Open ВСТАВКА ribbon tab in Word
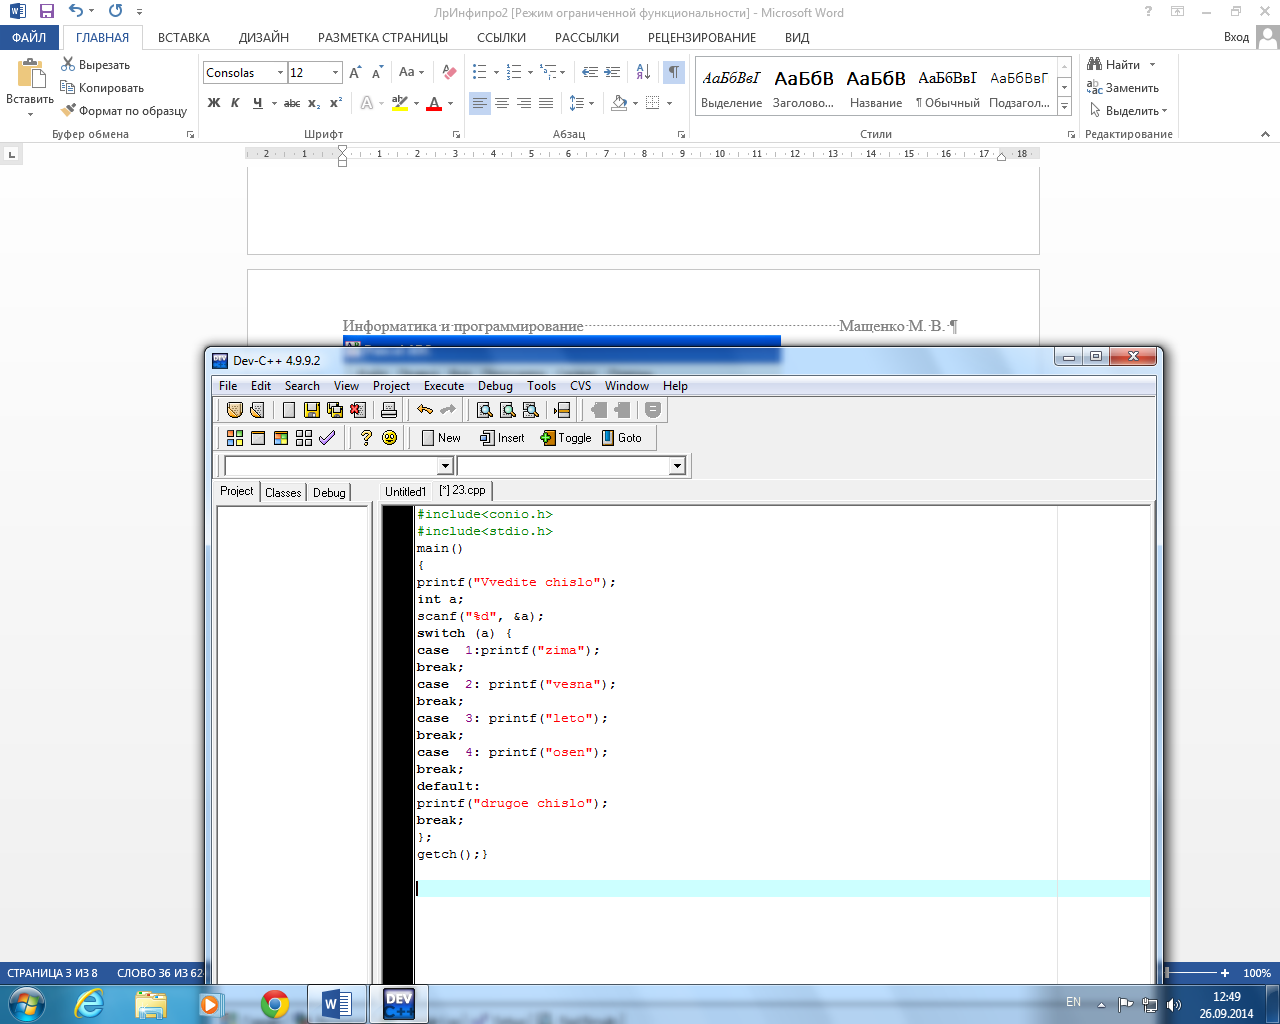 click(184, 37)
